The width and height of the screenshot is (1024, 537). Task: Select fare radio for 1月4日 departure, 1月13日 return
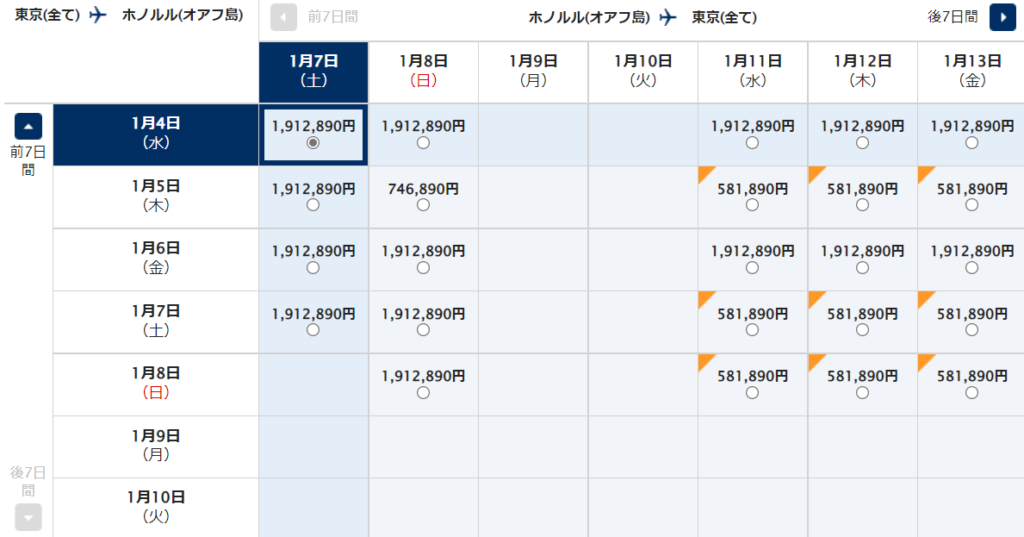tap(972, 142)
